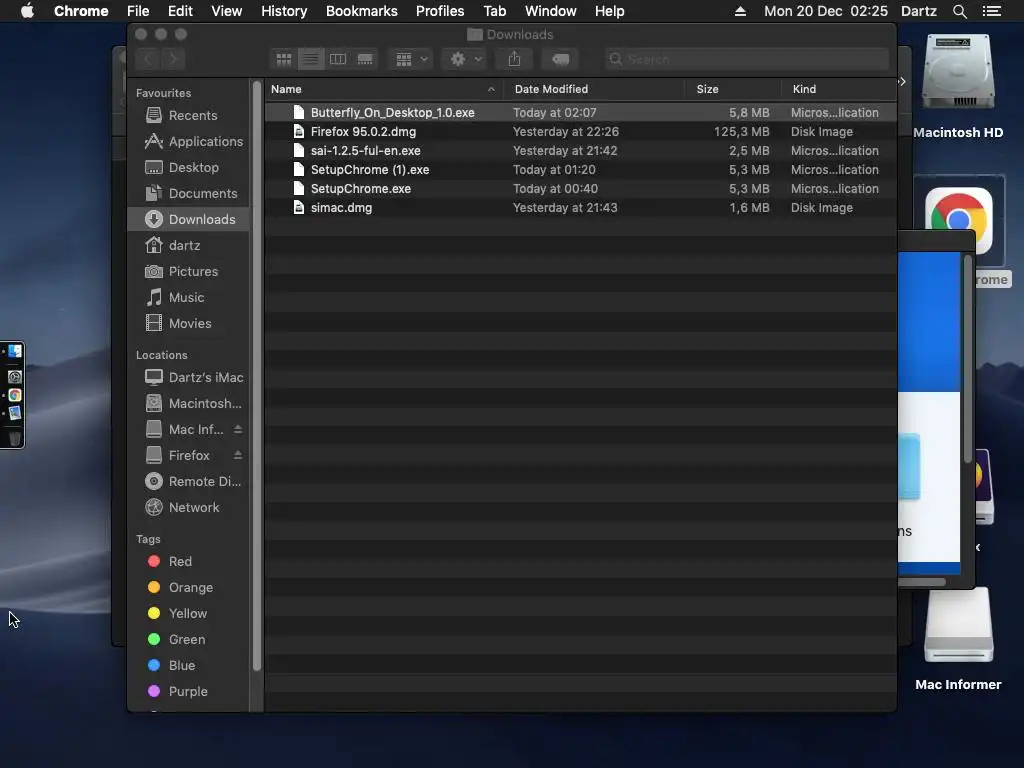This screenshot has width=1024, height=768.
Task: Open Network location
Action: pos(188,508)
